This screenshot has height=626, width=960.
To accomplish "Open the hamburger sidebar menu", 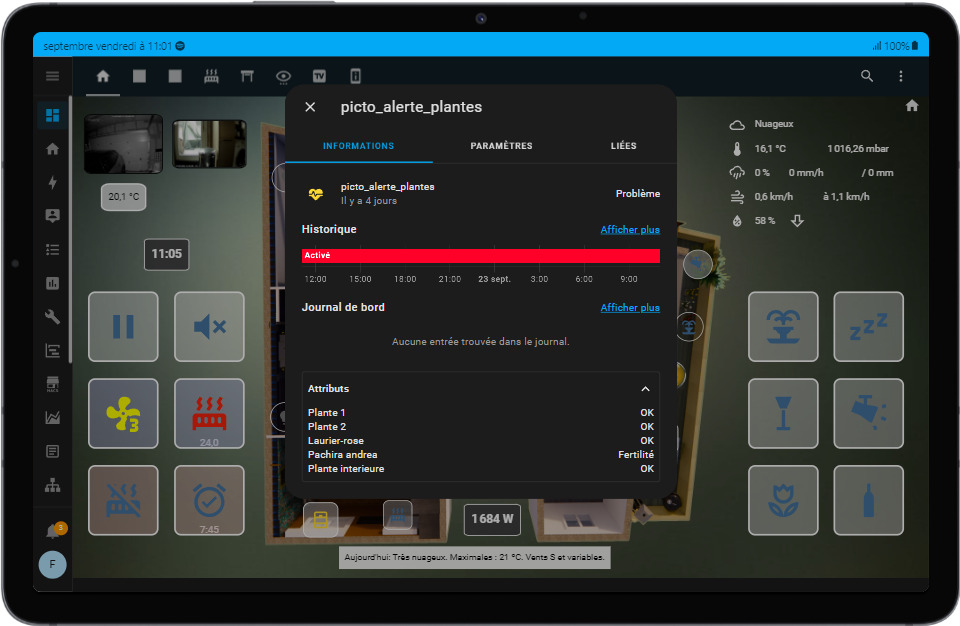I will tap(53, 76).
